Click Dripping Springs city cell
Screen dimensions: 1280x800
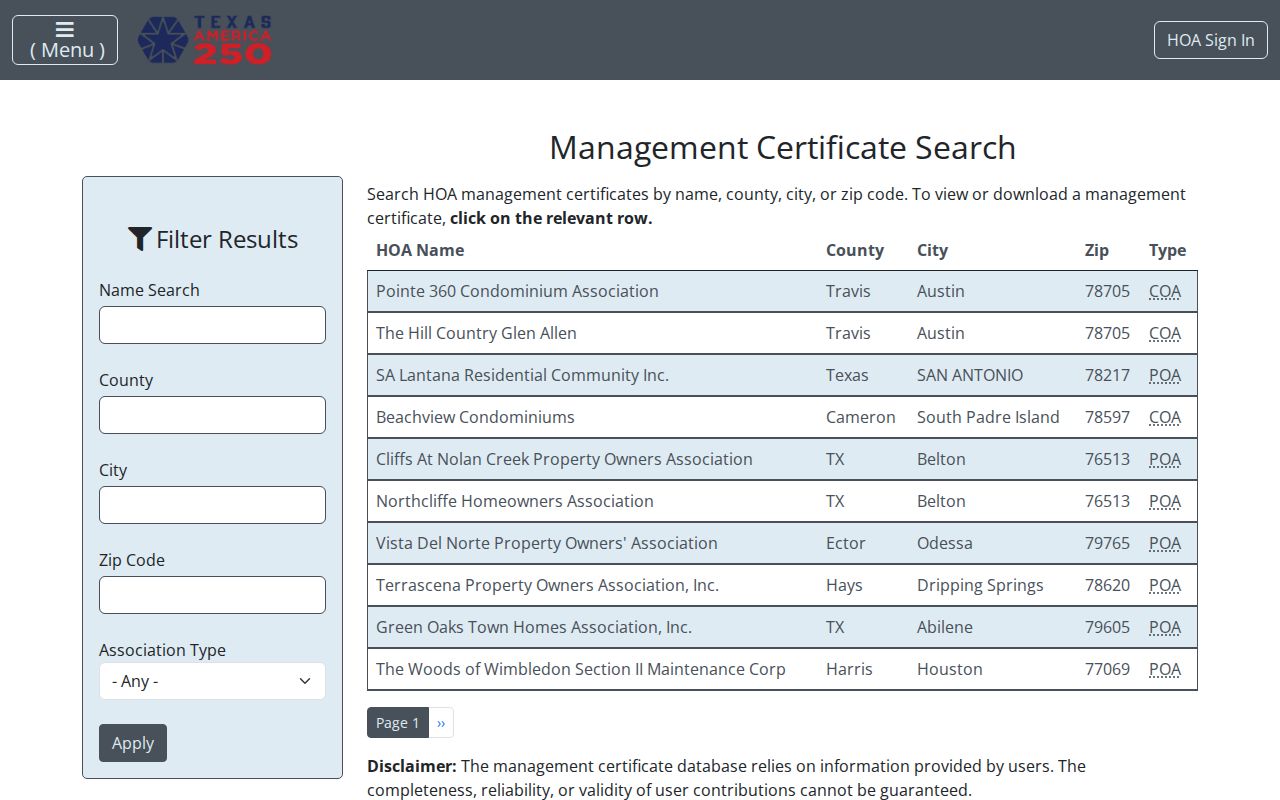click(980, 585)
